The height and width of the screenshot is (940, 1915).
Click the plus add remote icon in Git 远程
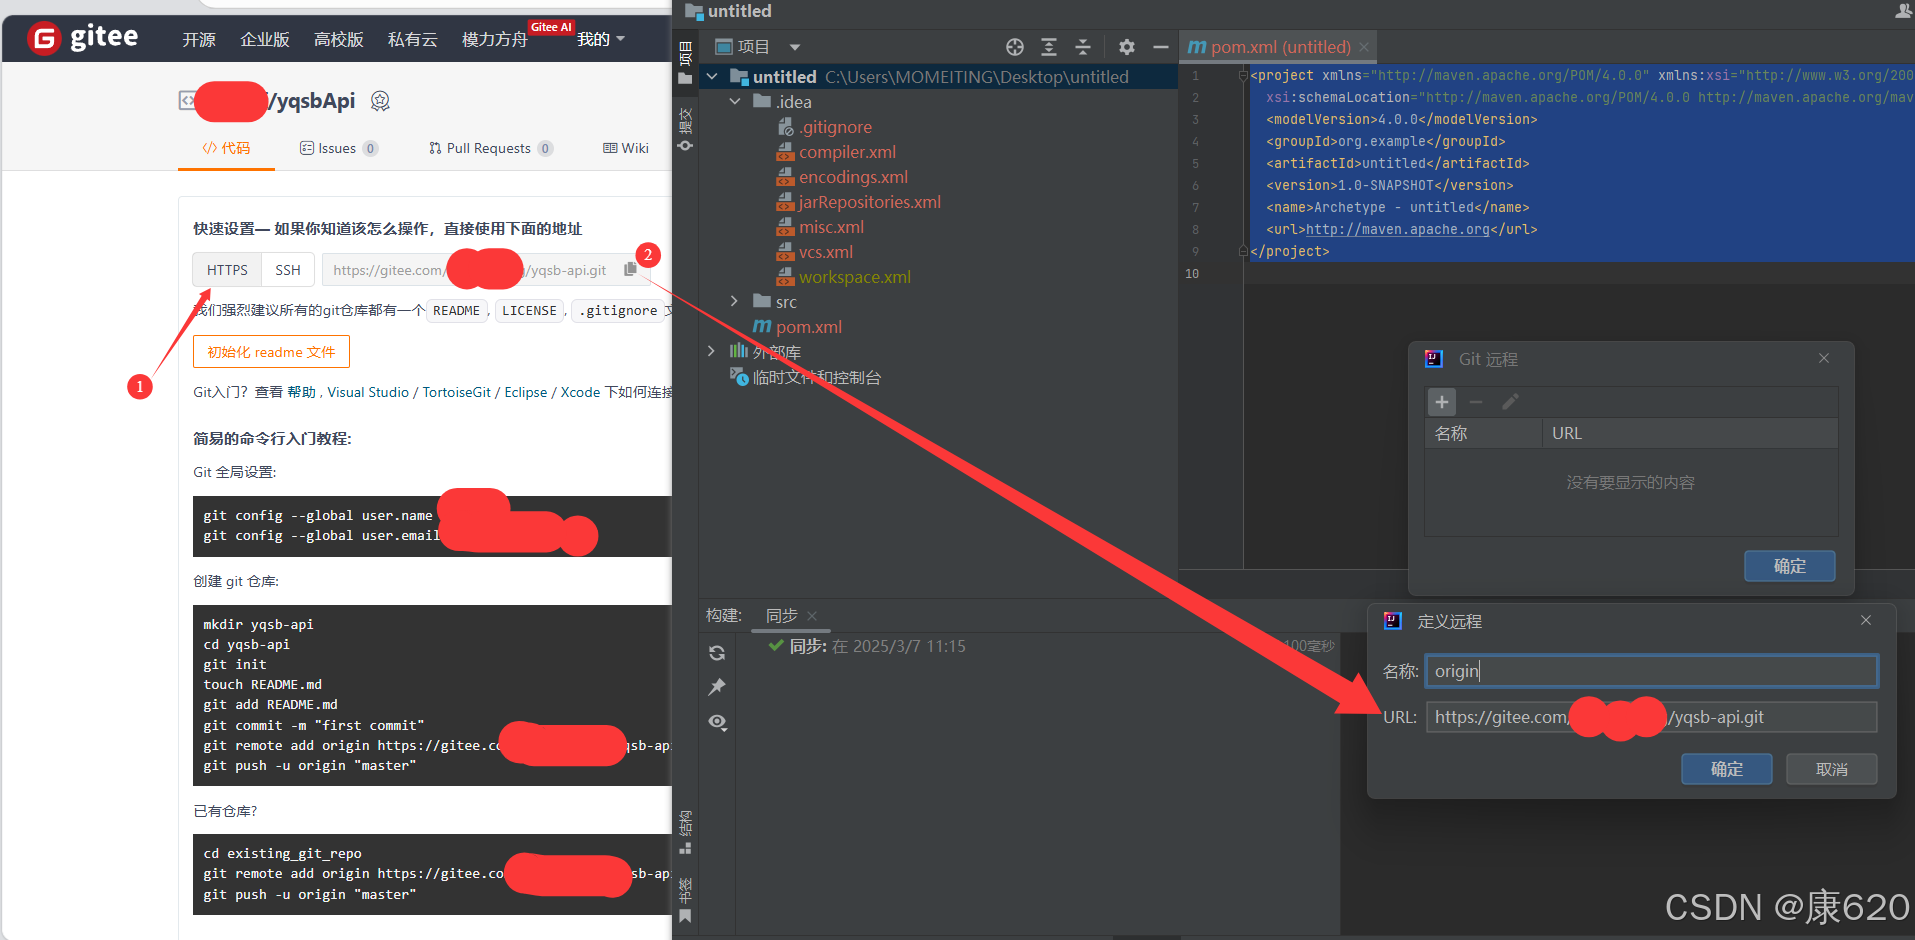tap(1442, 402)
